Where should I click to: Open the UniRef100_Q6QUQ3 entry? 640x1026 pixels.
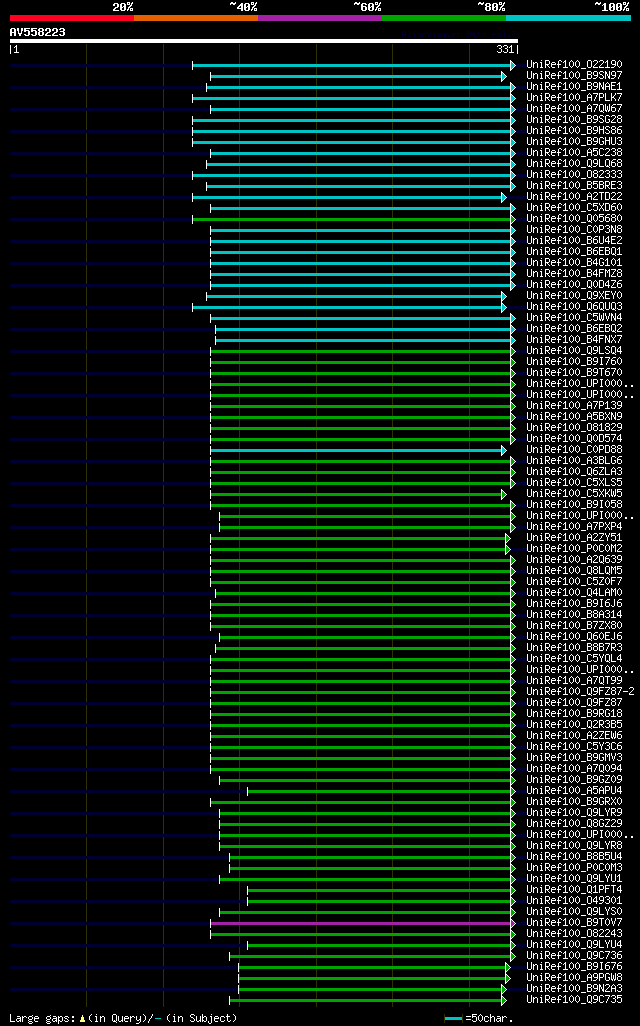coord(574,306)
